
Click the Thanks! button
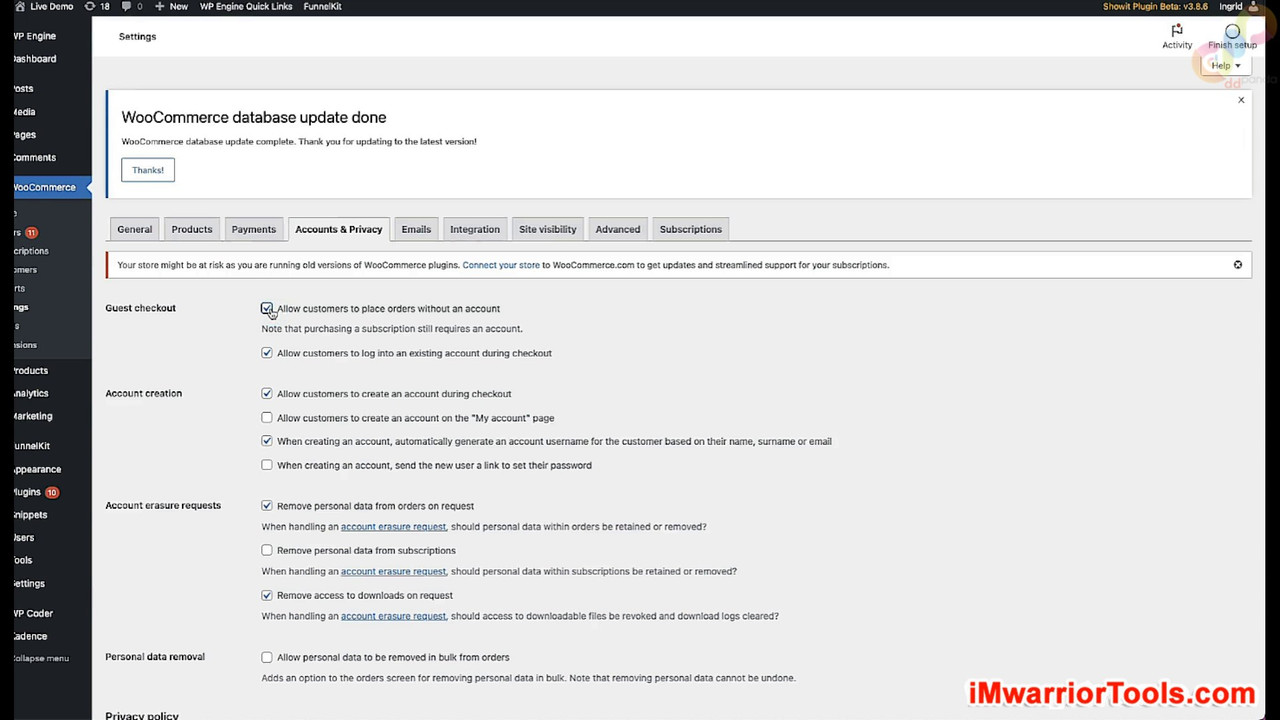[x=148, y=170]
